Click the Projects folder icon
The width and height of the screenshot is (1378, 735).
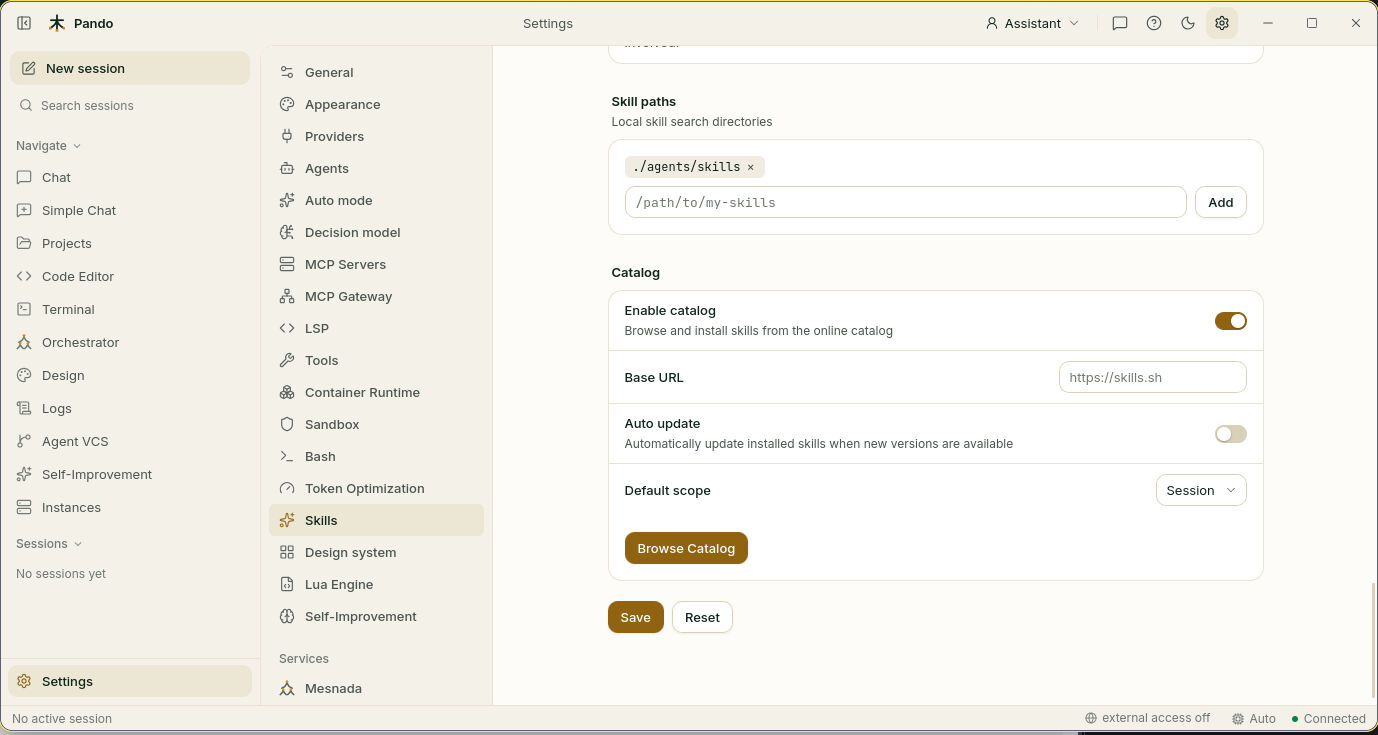point(24,243)
